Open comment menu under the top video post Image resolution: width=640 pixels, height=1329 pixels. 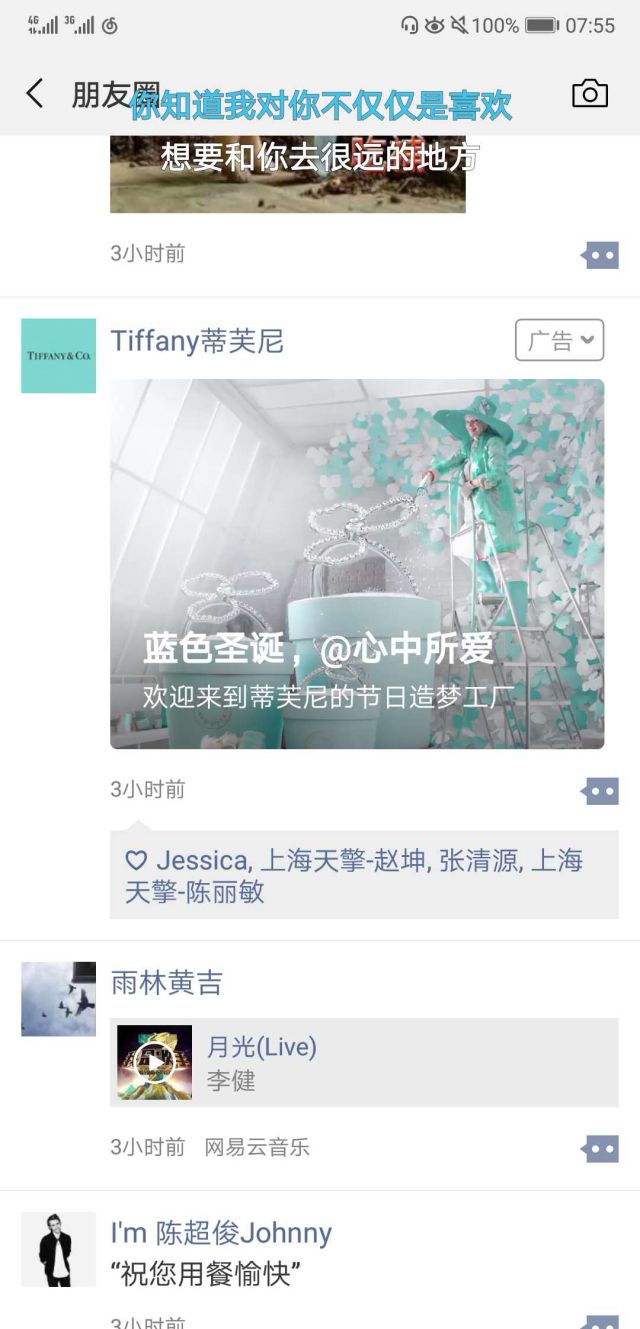click(x=600, y=255)
